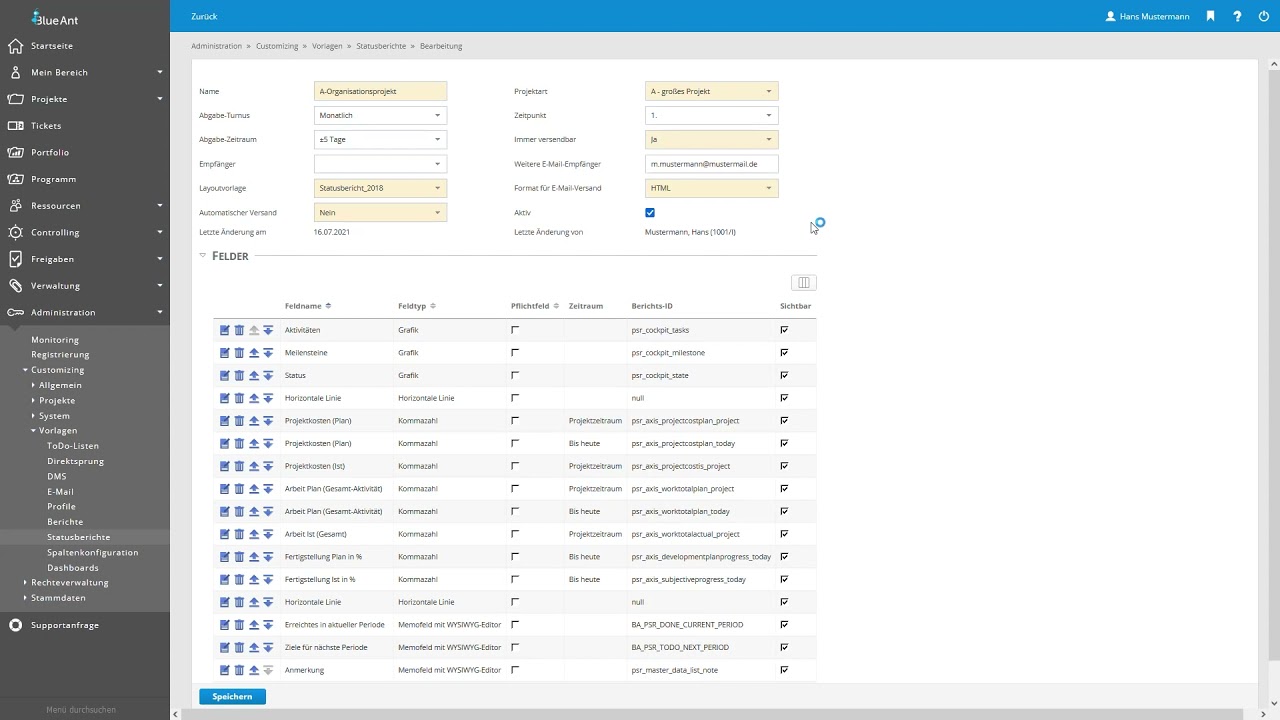The height and width of the screenshot is (720, 1280).
Task: Move the Projektkosten (Ist) field down
Action: point(268,466)
